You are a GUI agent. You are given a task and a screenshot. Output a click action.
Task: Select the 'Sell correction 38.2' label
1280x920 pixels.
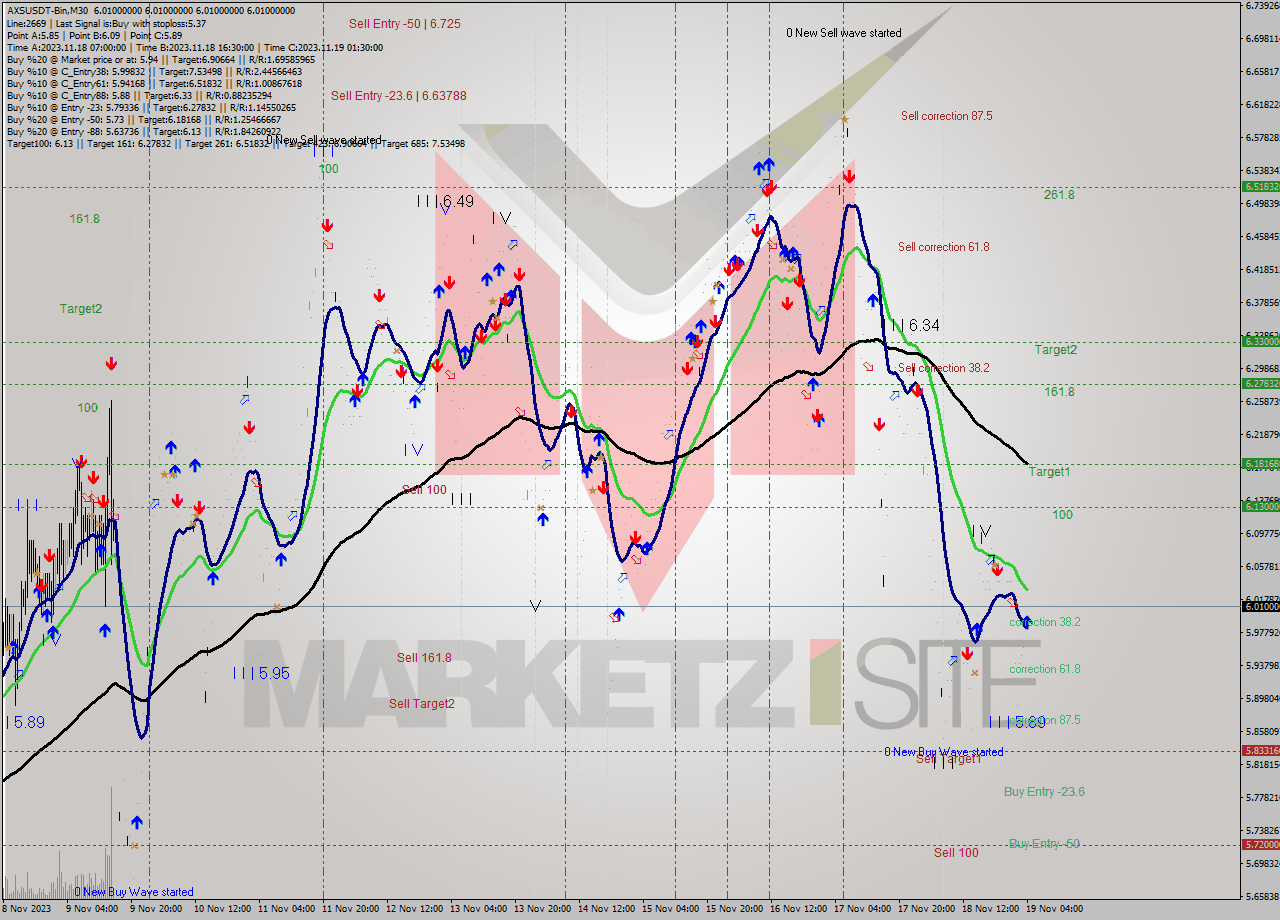943,368
